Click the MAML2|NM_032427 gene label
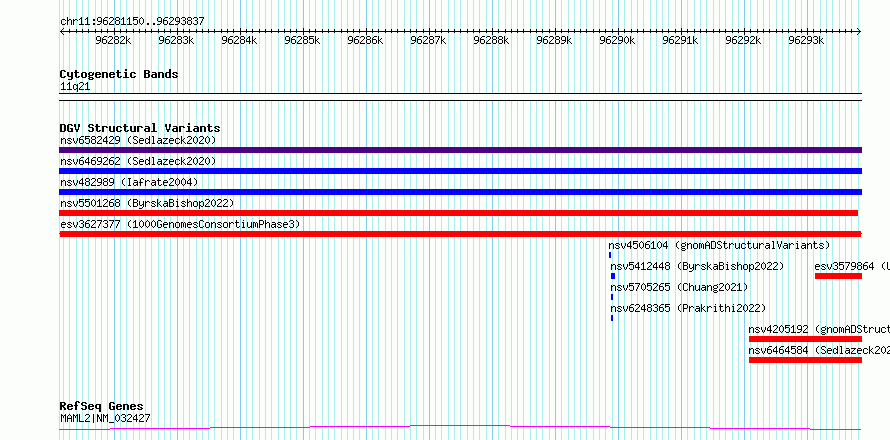This screenshot has height=440, width=890. click(x=105, y=419)
